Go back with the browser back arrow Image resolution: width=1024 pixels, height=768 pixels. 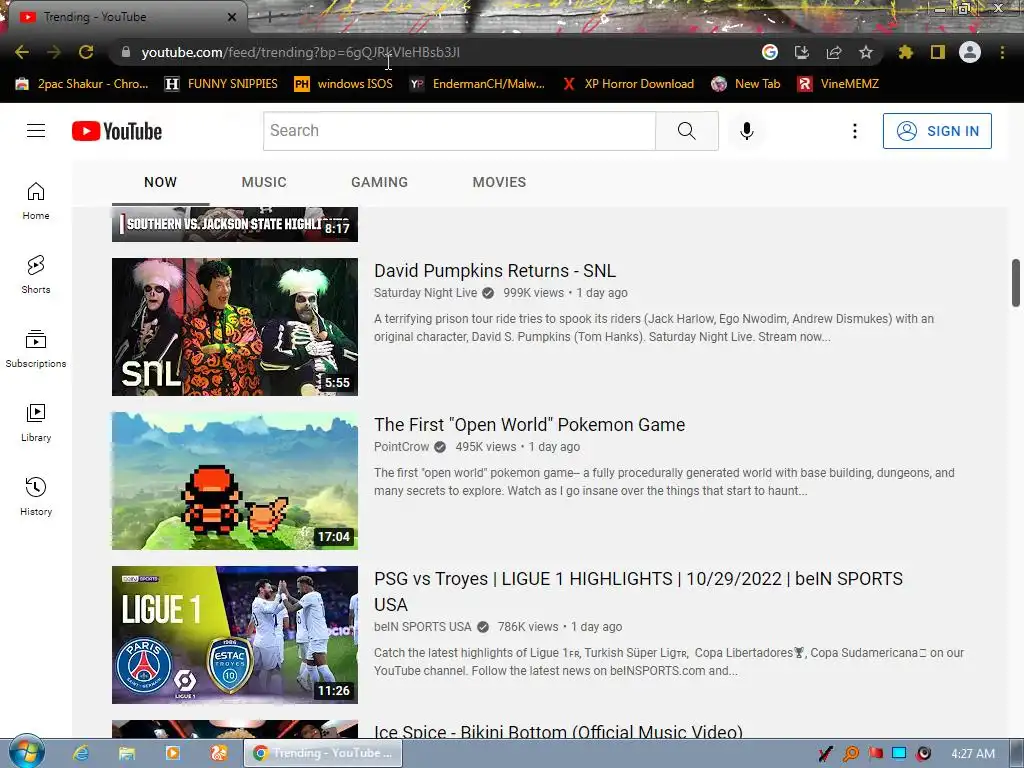(22, 52)
